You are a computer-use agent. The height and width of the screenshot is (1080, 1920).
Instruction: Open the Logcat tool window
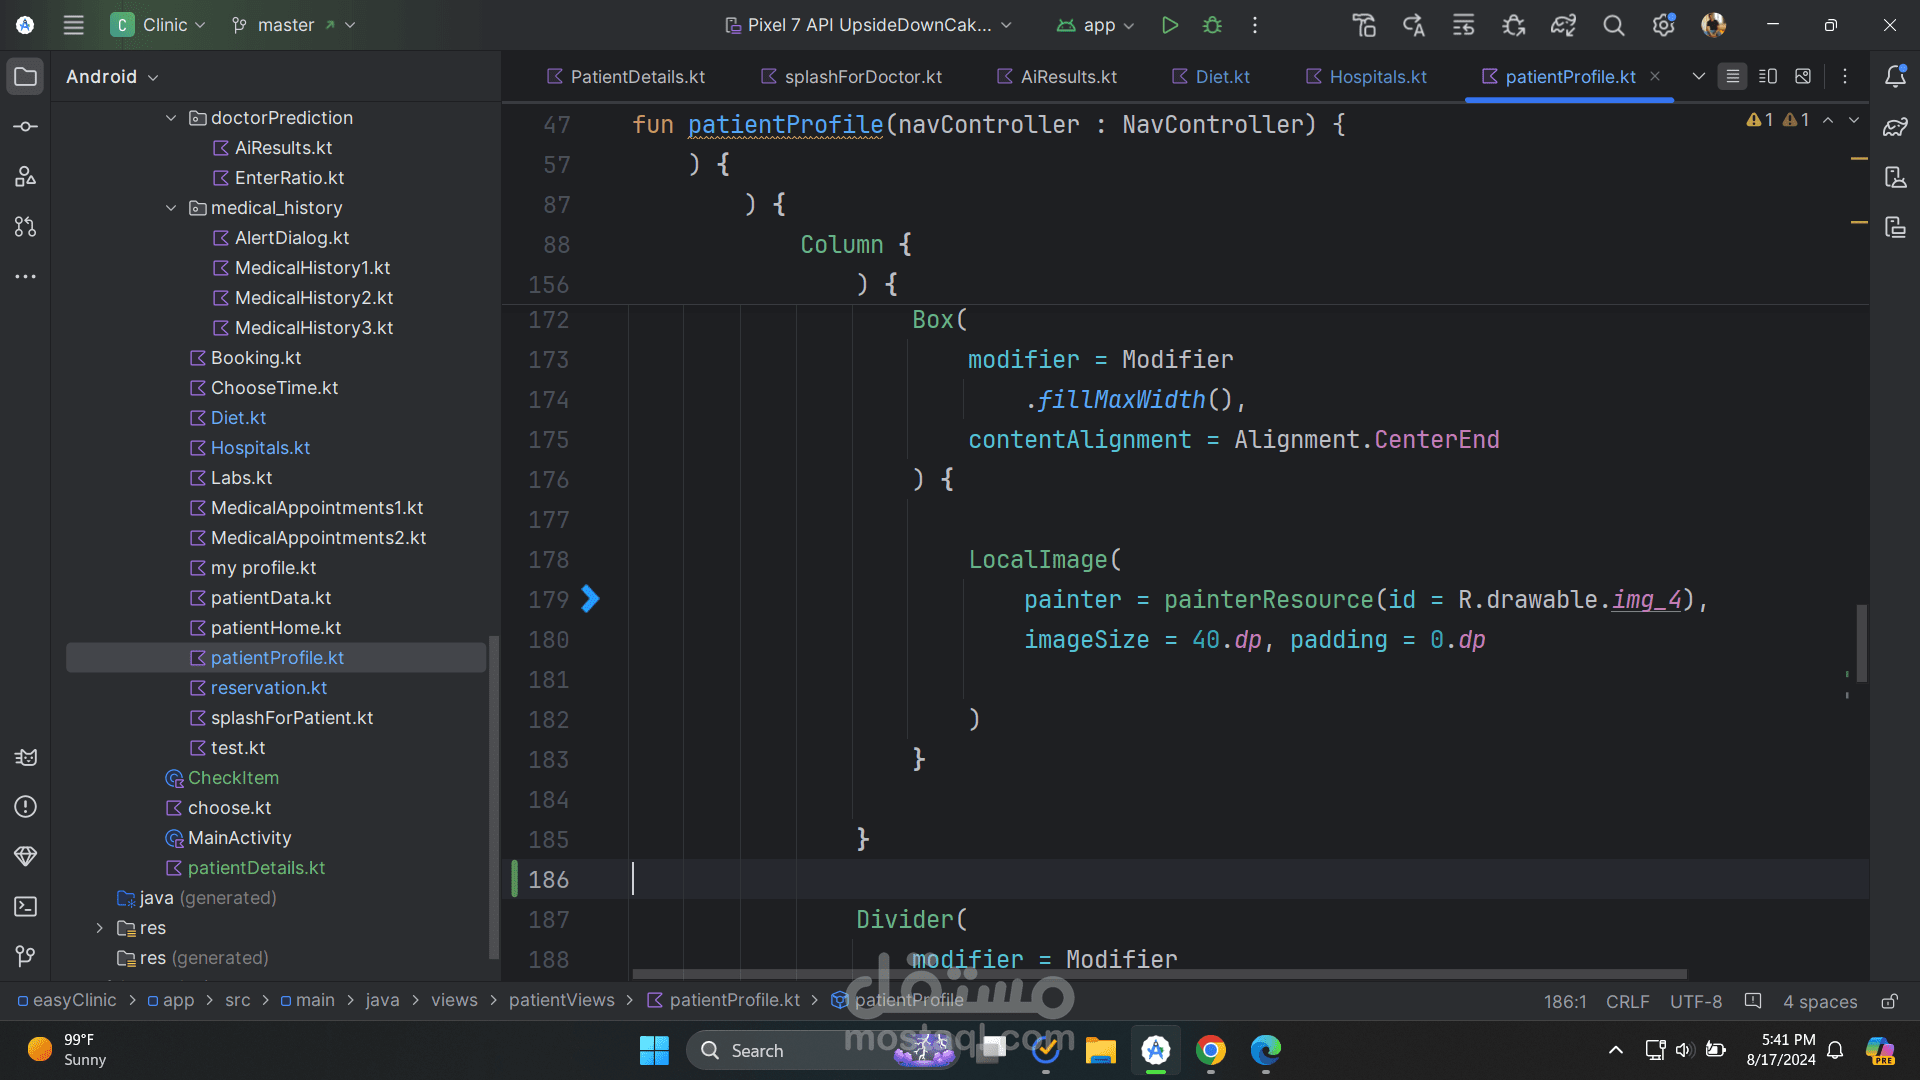tap(26, 757)
